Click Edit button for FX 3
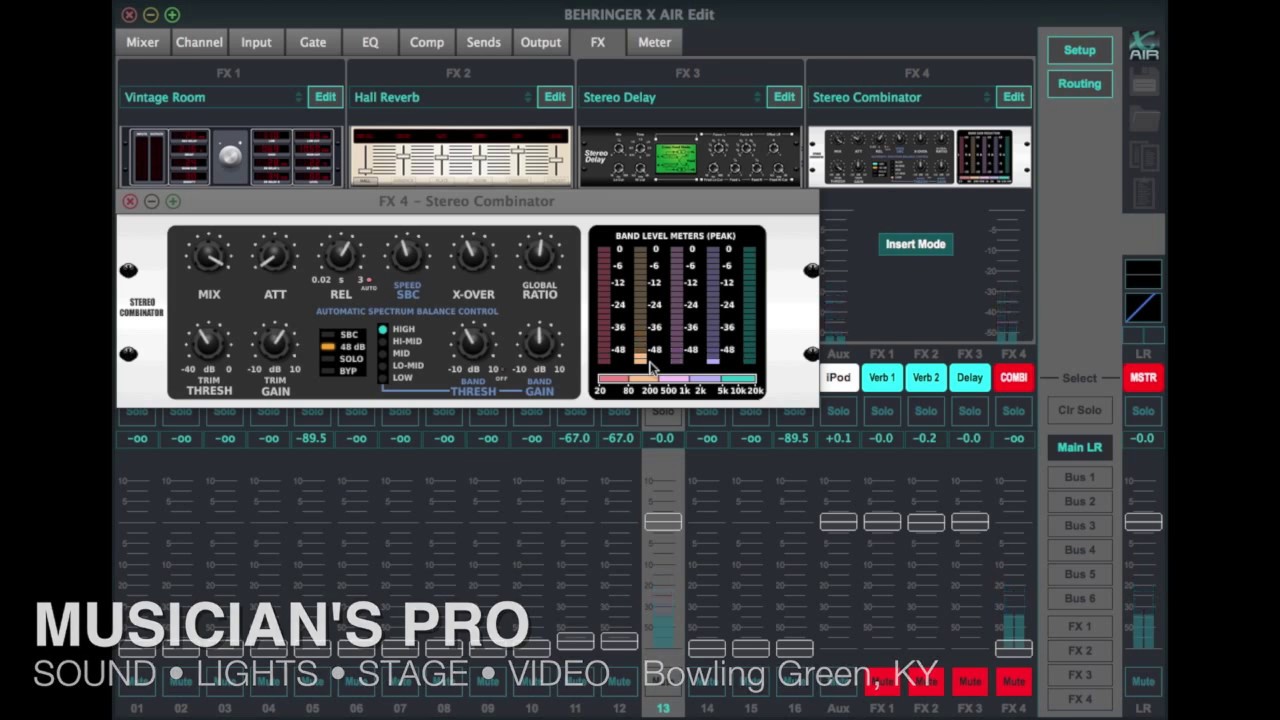This screenshot has height=720, width=1280. pyautogui.click(x=784, y=97)
